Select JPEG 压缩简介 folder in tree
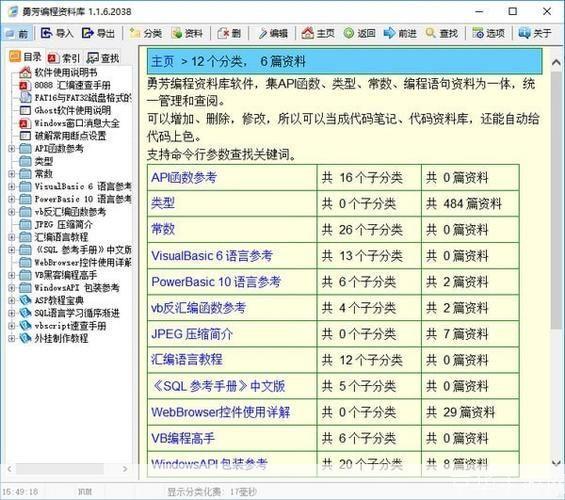The width and height of the screenshot is (565, 500). (x=63, y=224)
